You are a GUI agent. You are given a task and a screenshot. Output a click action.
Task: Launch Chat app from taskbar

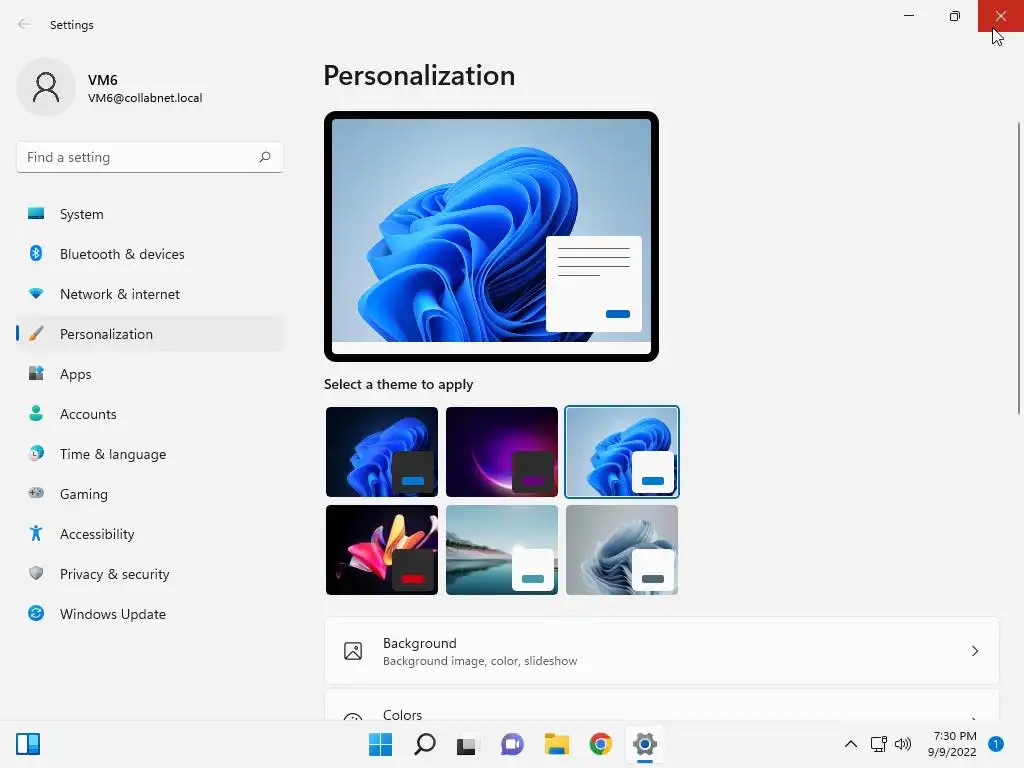(512, 744)
